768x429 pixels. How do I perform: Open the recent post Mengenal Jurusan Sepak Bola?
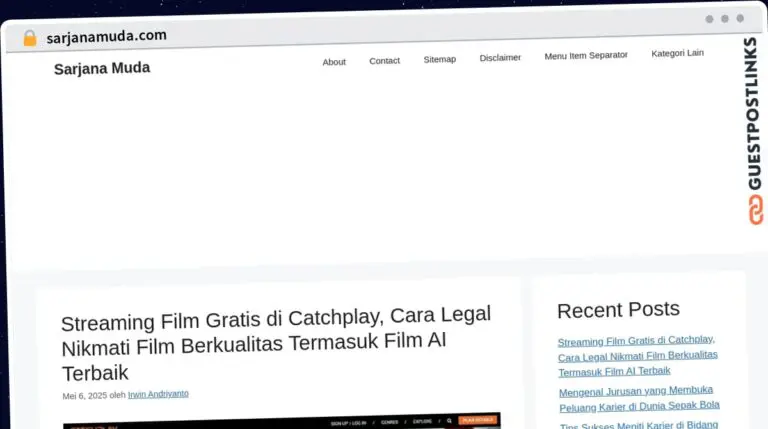tap(638, 397)
